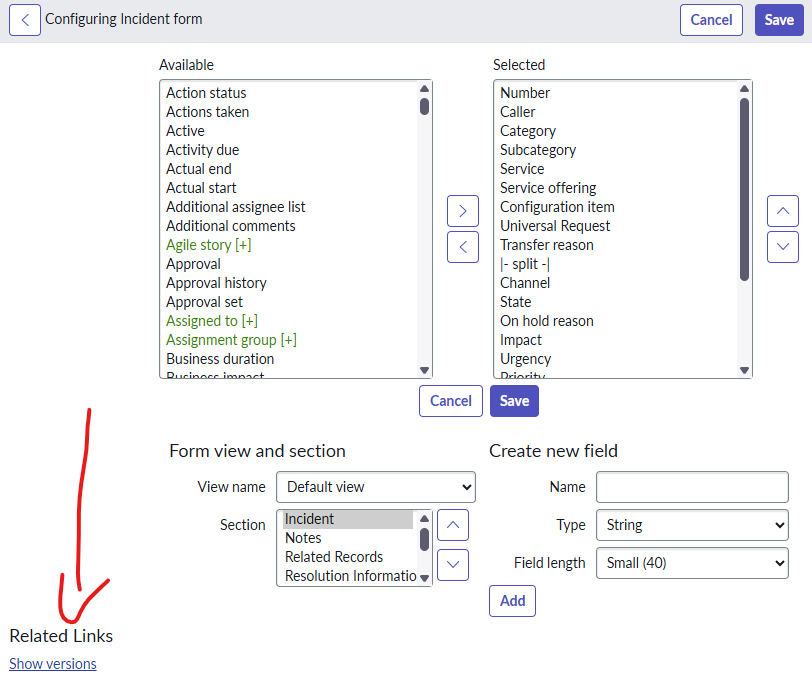Image resolution: width=812 pixels, height=689 pixels.
Task: Move the selected field down in the list
Action: pyautogui.click(x=782, y=246)
